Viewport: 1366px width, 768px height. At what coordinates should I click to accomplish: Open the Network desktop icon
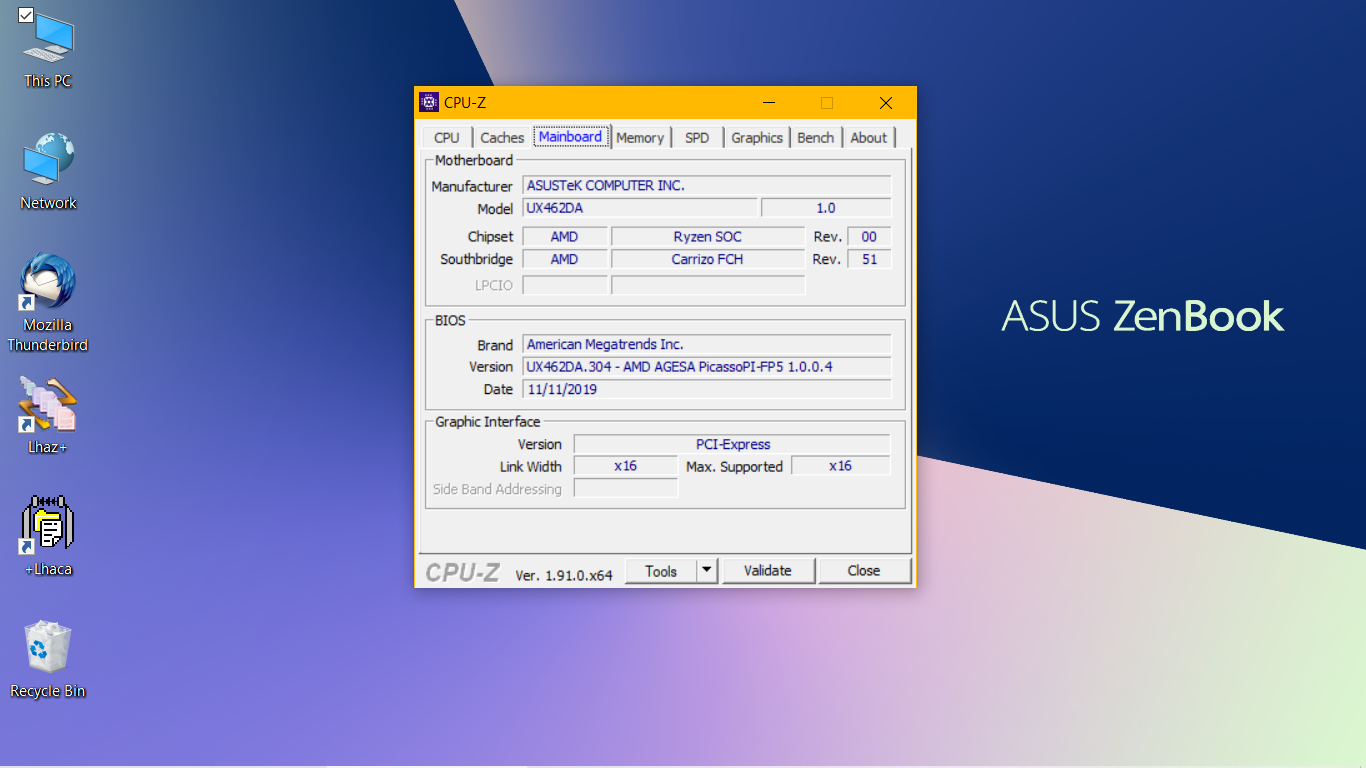pyautogui.click(x=48, y=172)
